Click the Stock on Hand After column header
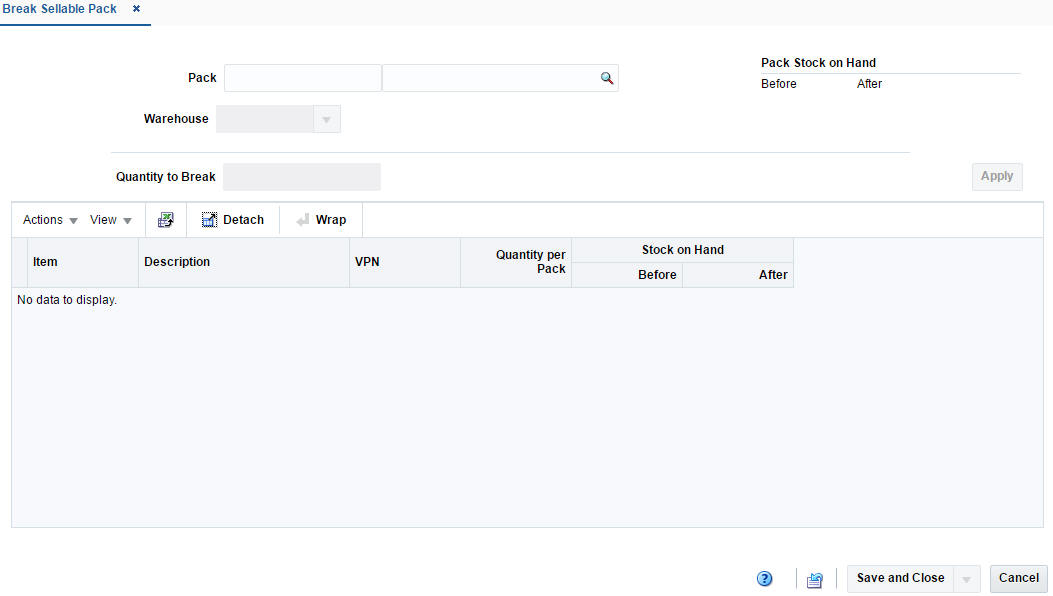1053x596 pixels. (738, 275)
